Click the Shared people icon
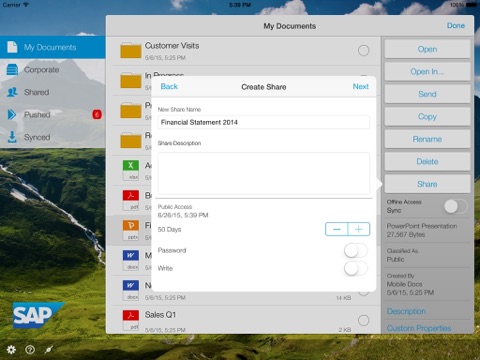Screen dimensions: 480x360 point(12,92)
